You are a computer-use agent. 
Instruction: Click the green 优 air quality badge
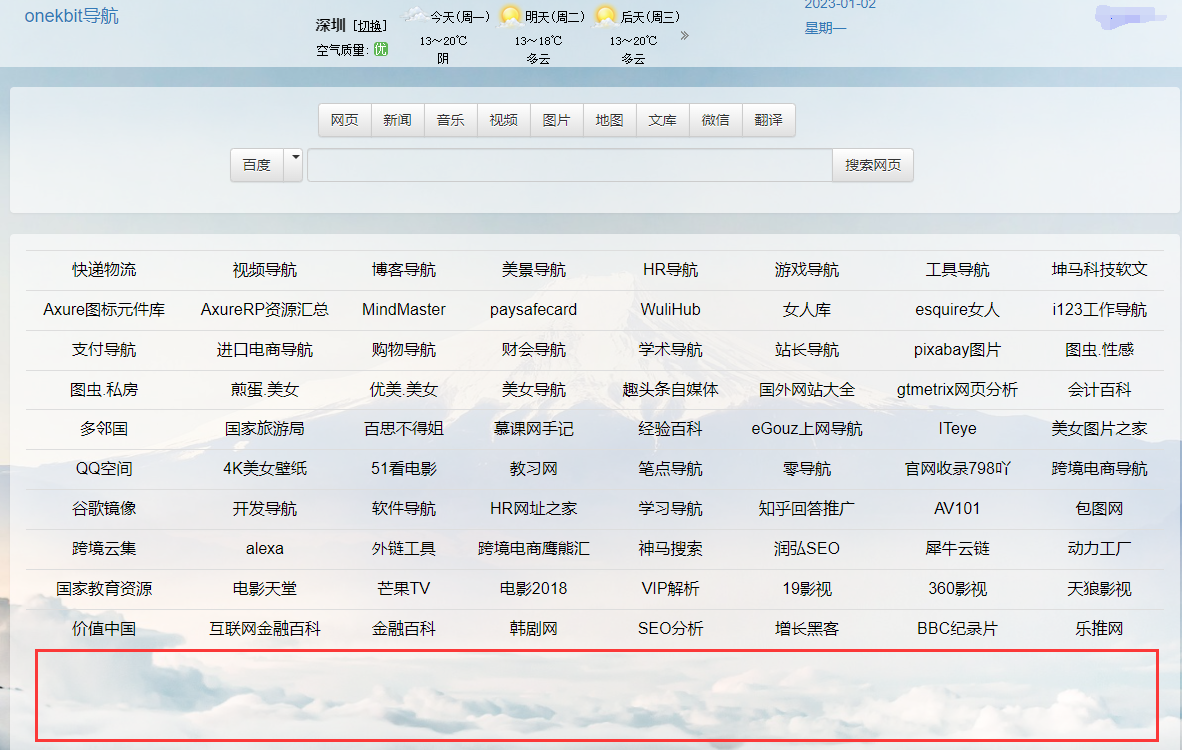pyautogui.click(x=381, y=49)
